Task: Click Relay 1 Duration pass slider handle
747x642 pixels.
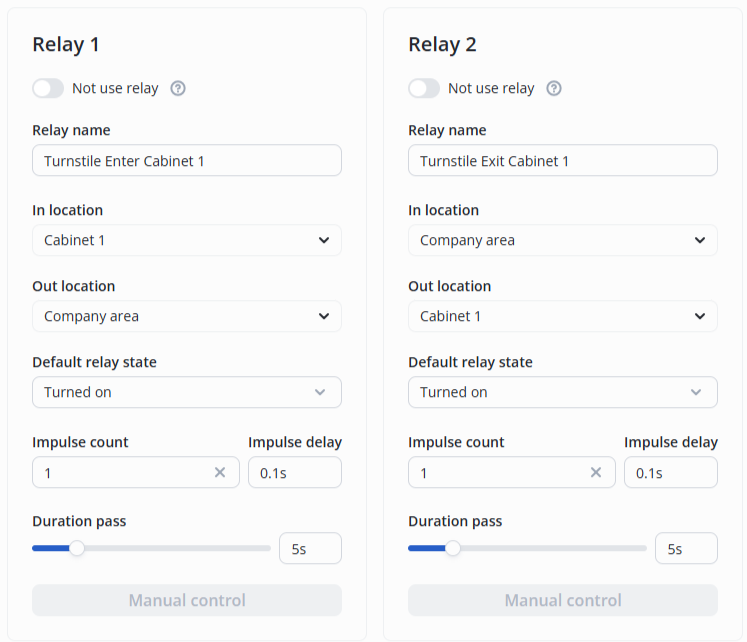Action: pyautogui.click(x=77, y=548)
